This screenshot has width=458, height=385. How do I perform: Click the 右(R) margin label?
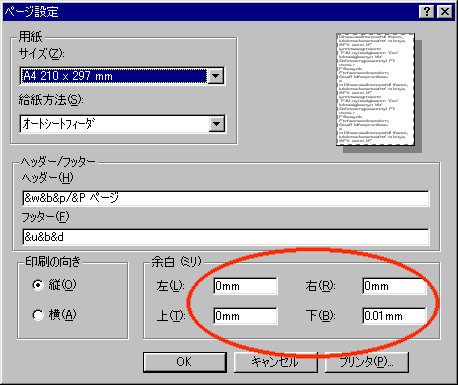click(x=320, y=286)
